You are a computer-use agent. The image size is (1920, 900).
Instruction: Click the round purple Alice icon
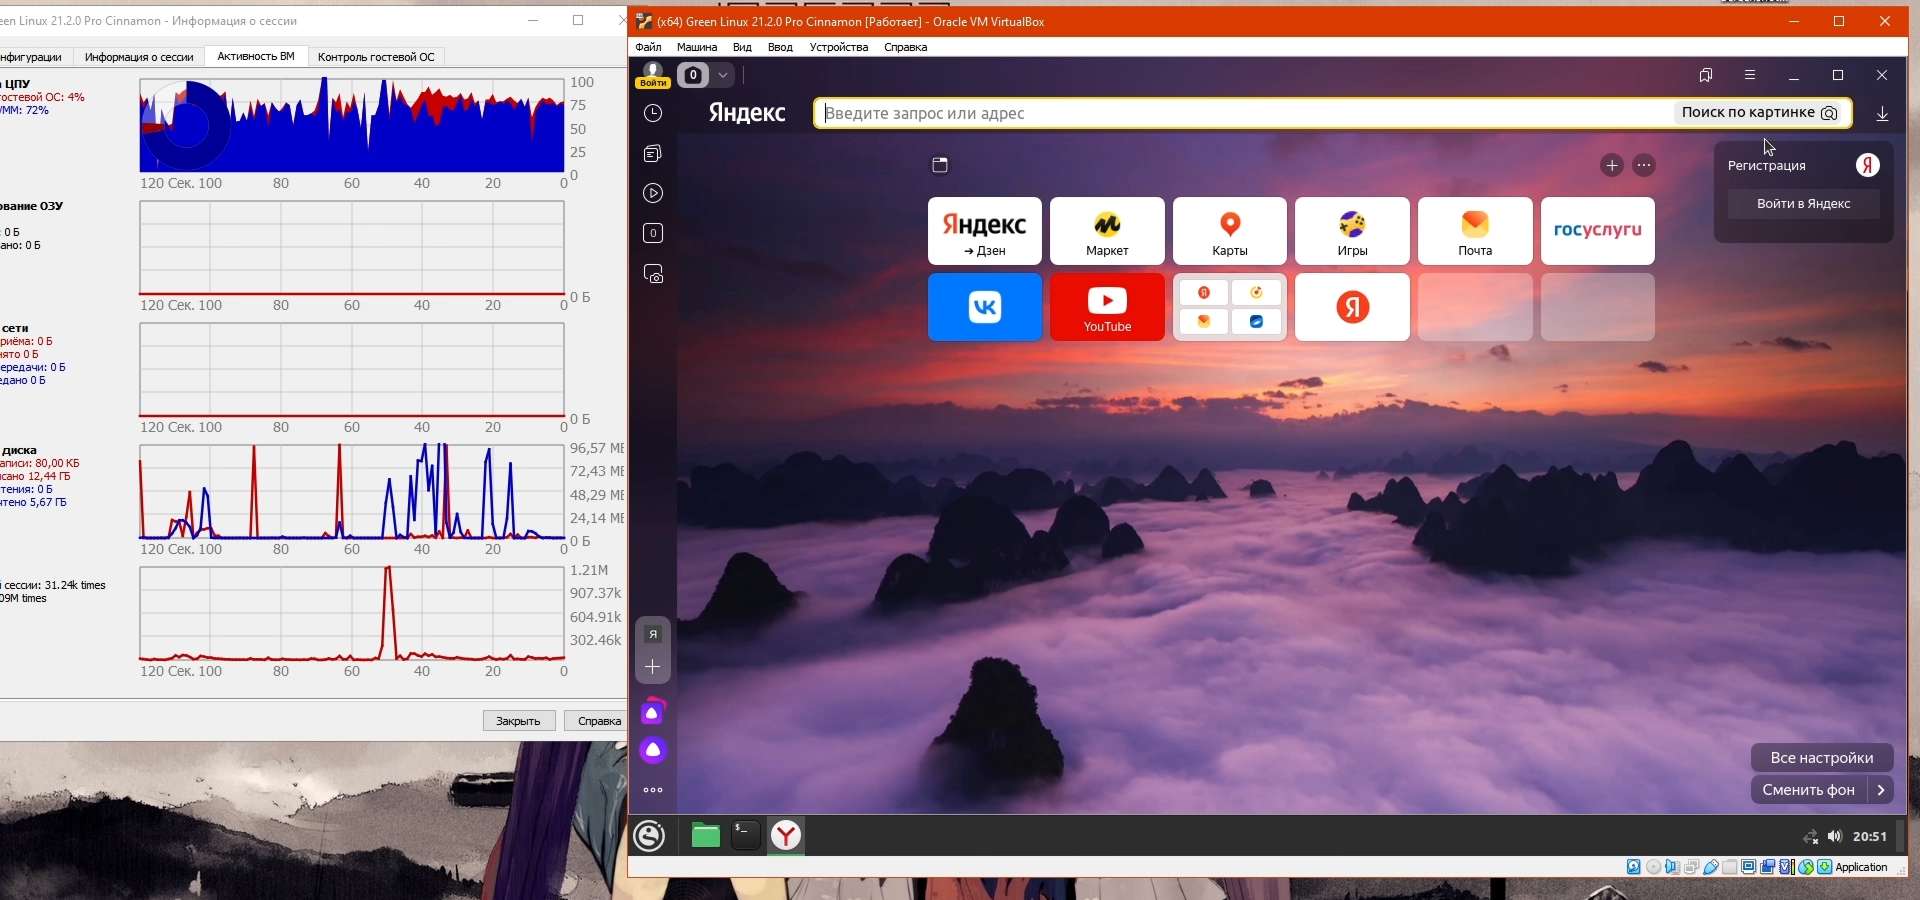(x=653, y=750)
